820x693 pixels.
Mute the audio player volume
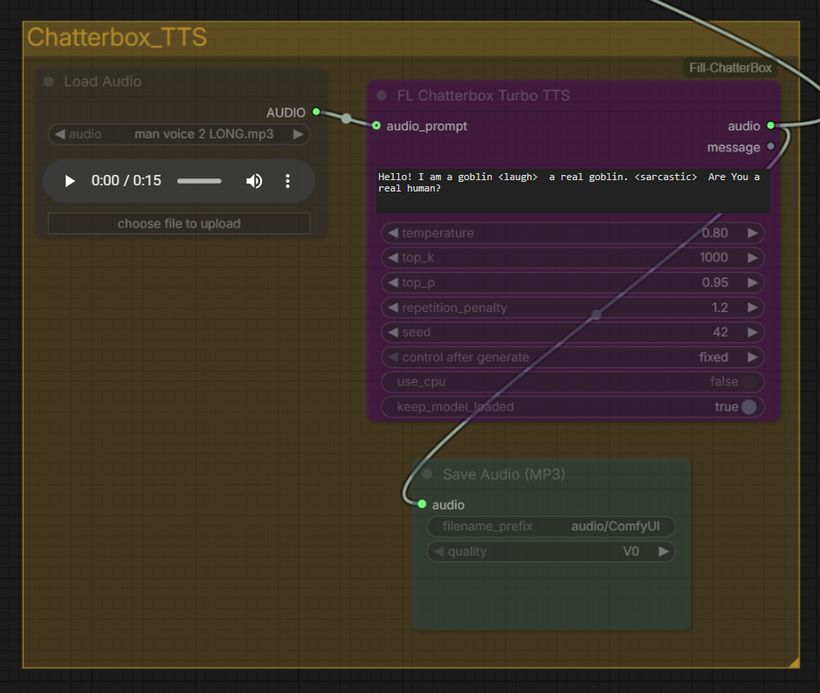(254, 181)
